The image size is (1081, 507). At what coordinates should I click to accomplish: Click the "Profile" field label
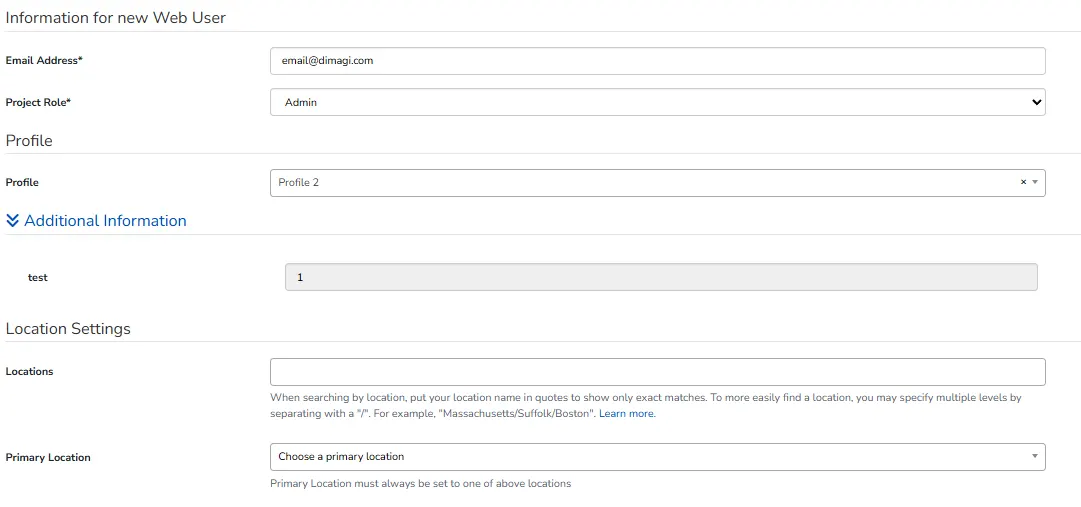point(22,183)
